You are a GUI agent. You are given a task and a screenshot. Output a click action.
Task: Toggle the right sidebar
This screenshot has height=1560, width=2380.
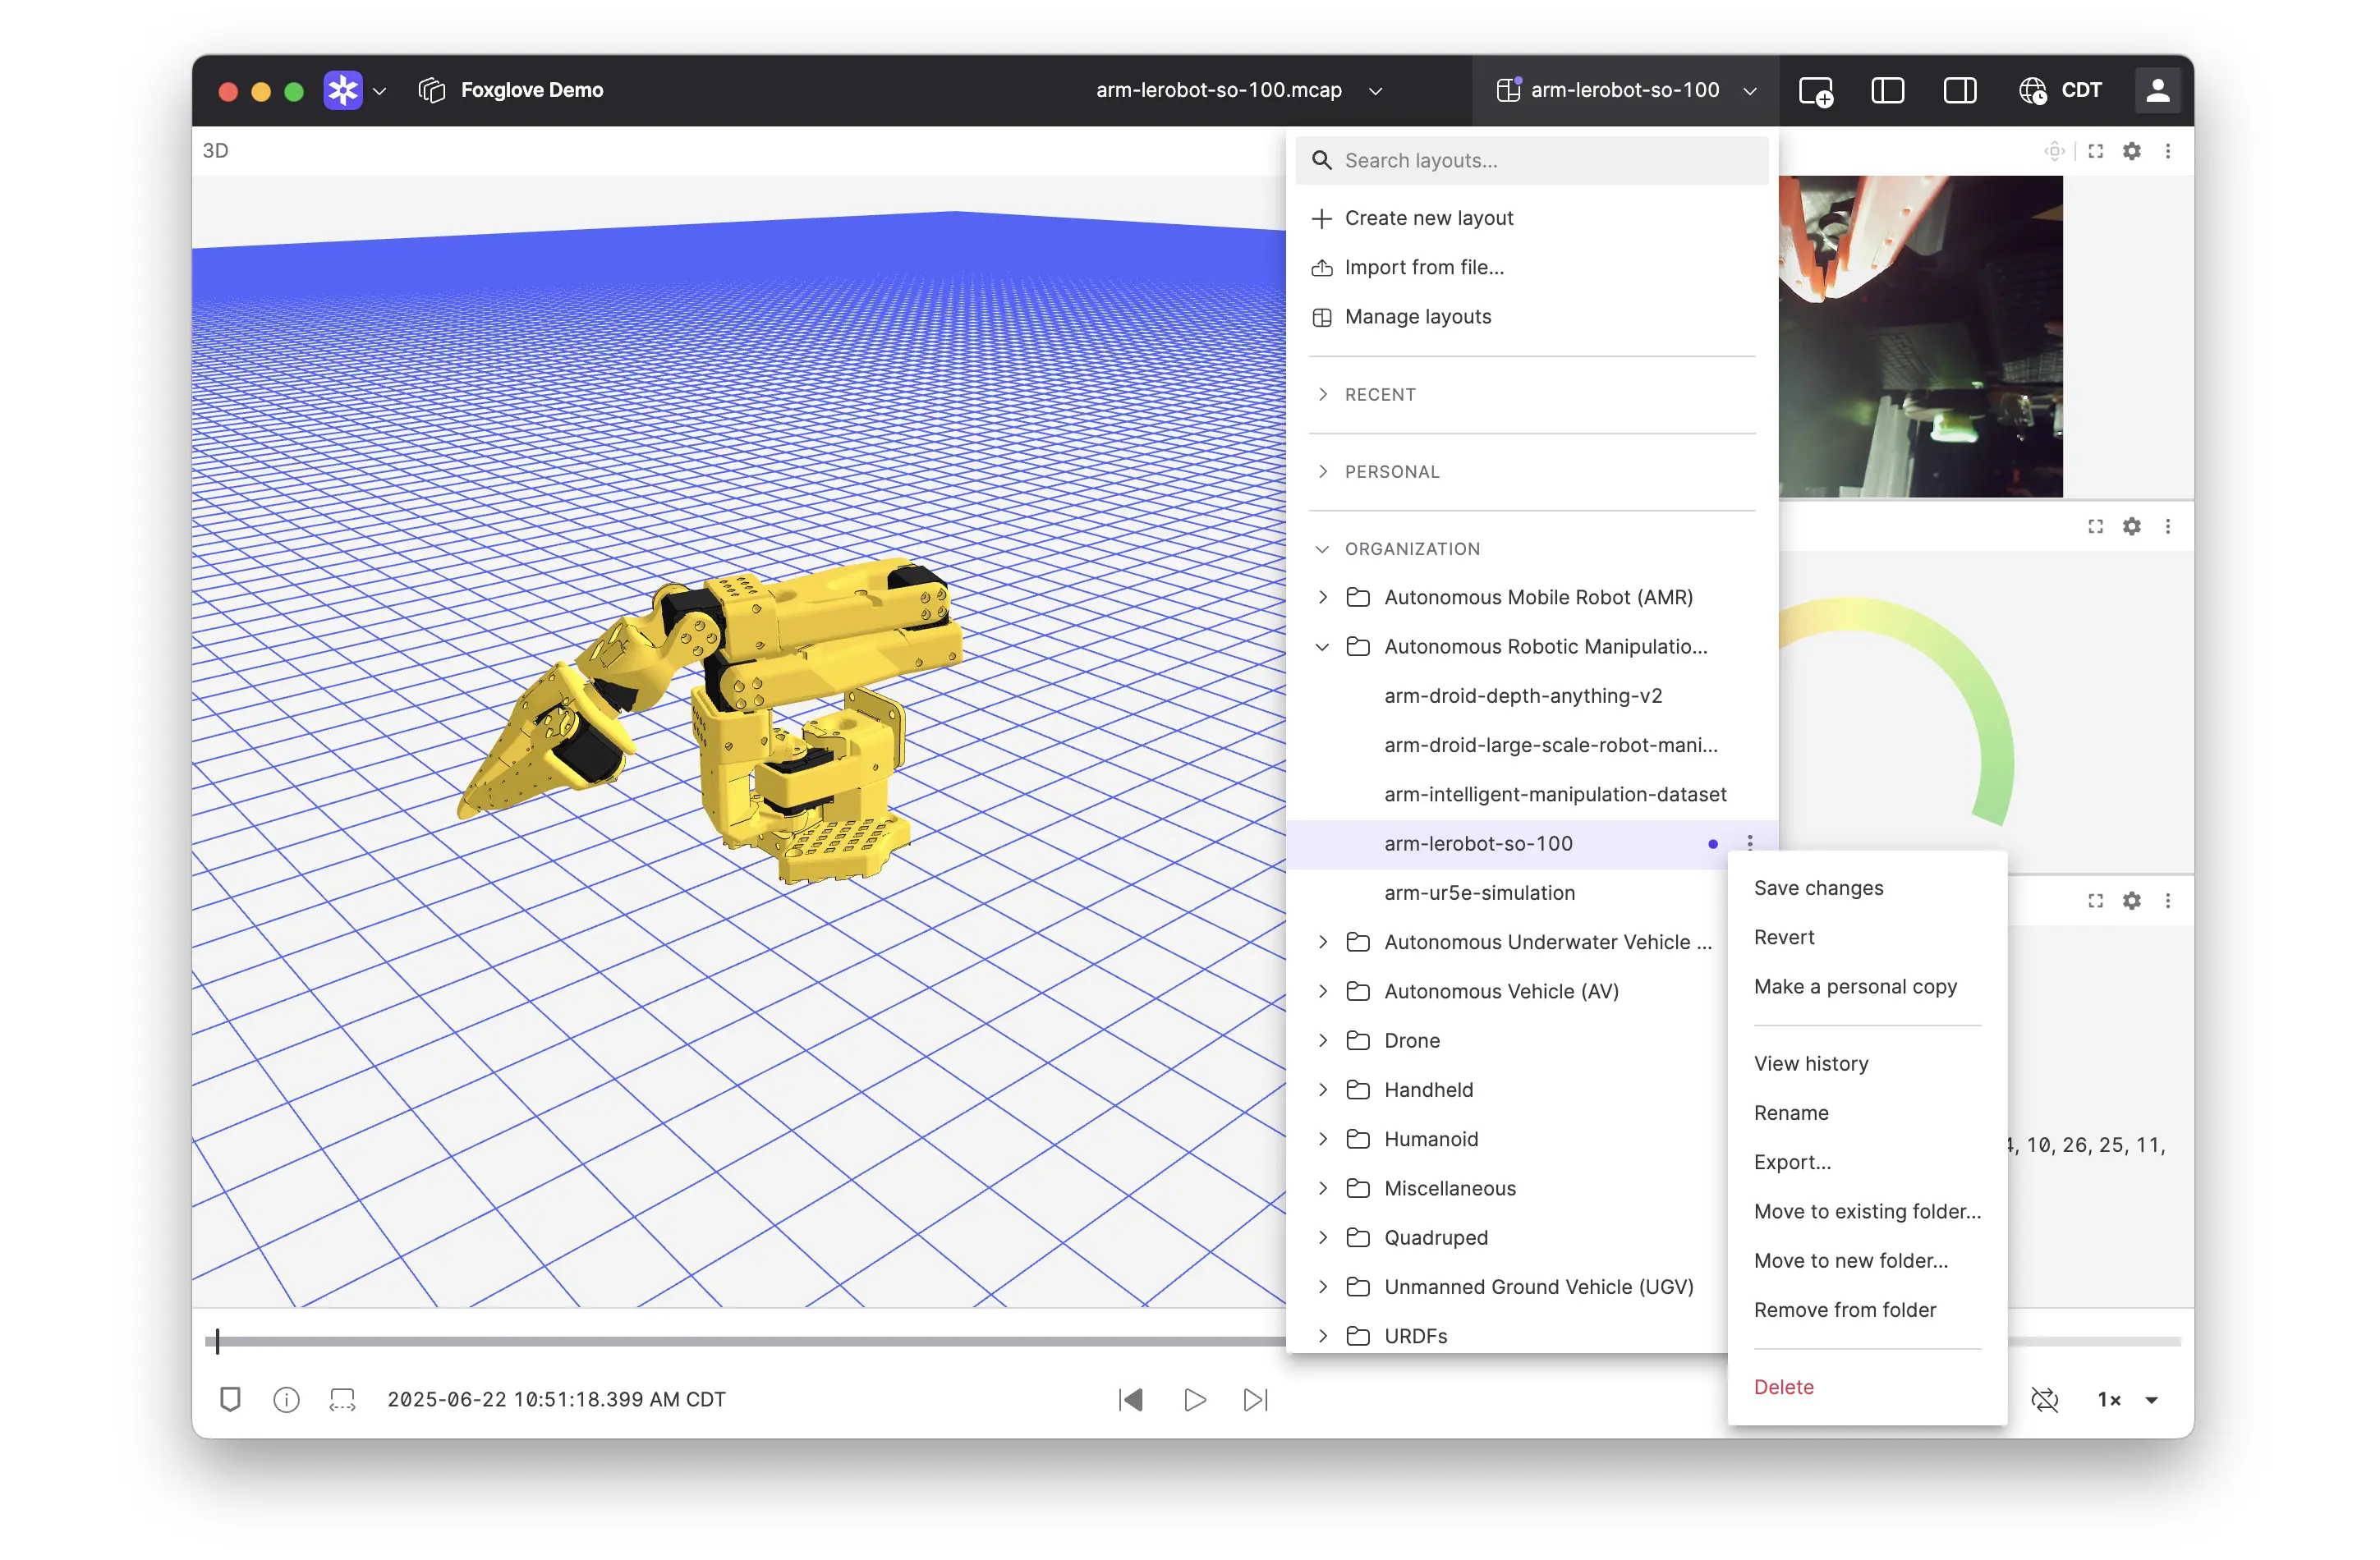point(1959,91)
